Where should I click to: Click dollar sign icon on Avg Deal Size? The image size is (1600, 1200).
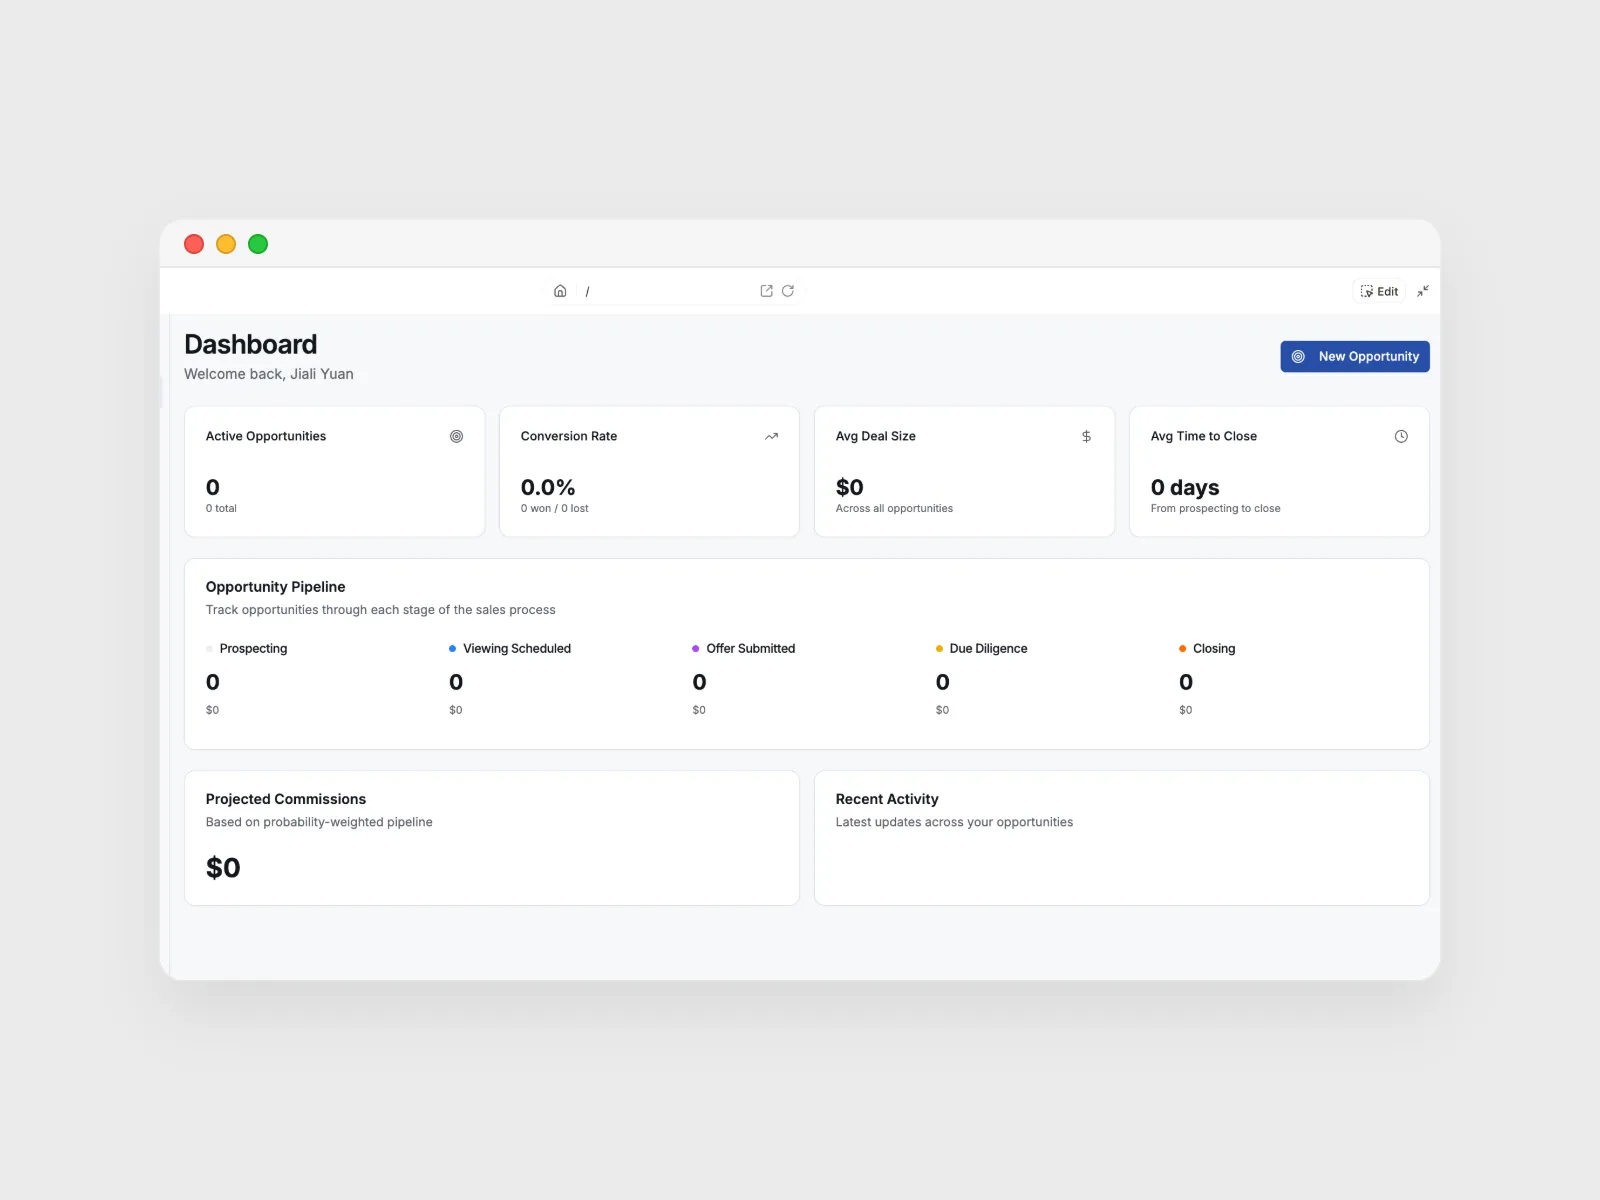click(1086, 436)
